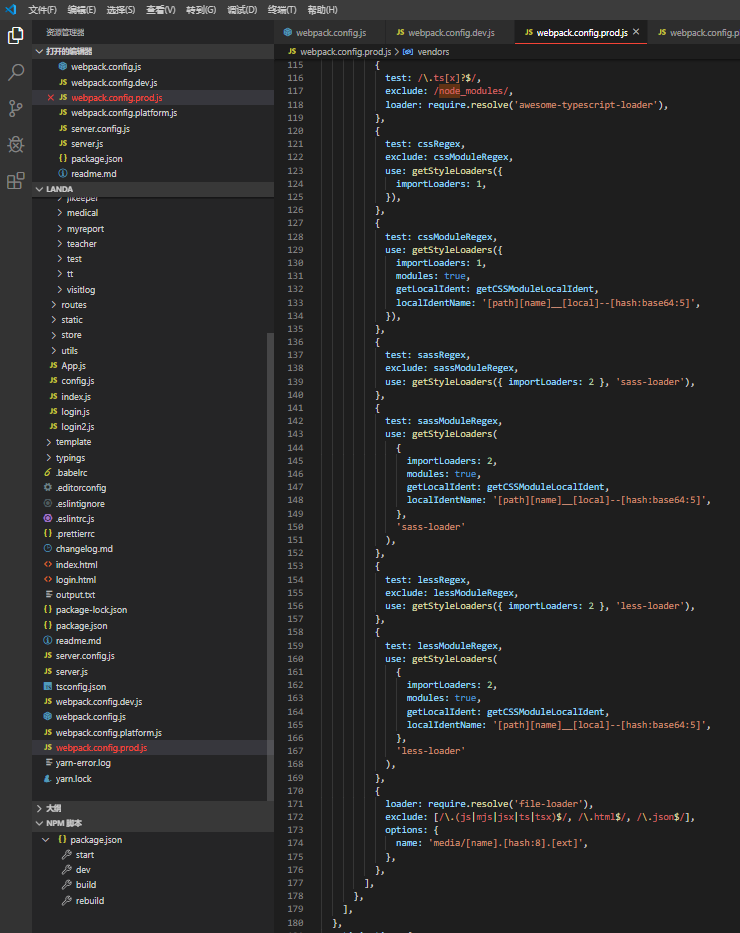Viewport: 740px width, 933px height.
Task: Open the 文件(F) menu
Action: click(x=42, y=10)
